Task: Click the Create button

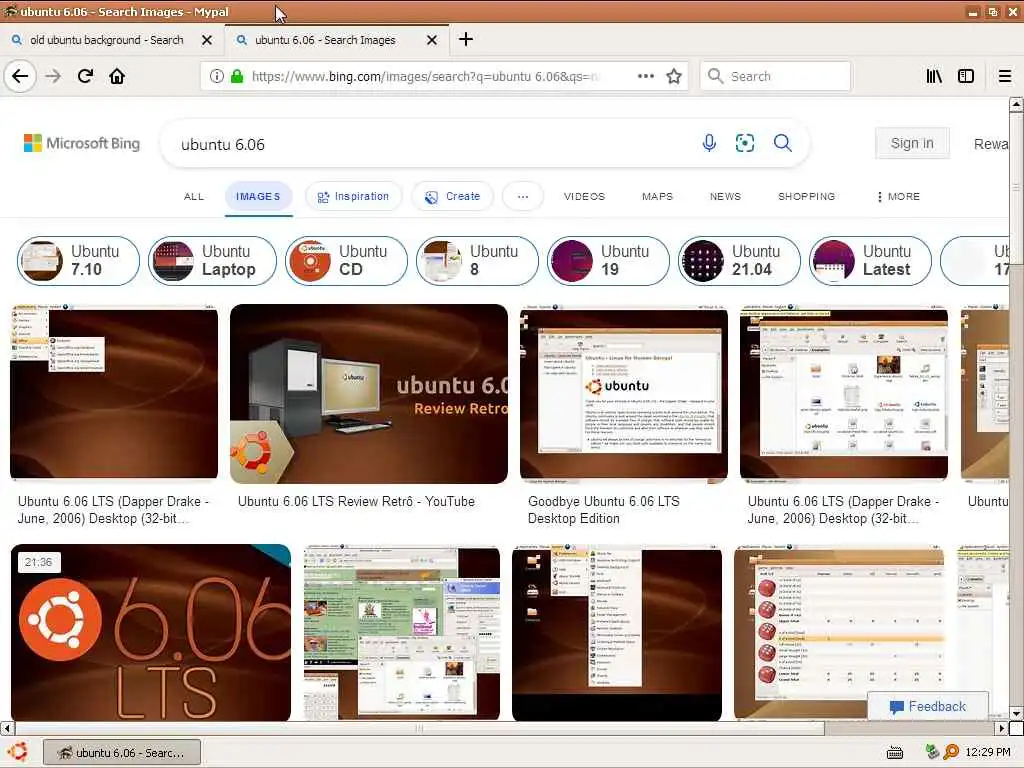Action: coord(453,197)
